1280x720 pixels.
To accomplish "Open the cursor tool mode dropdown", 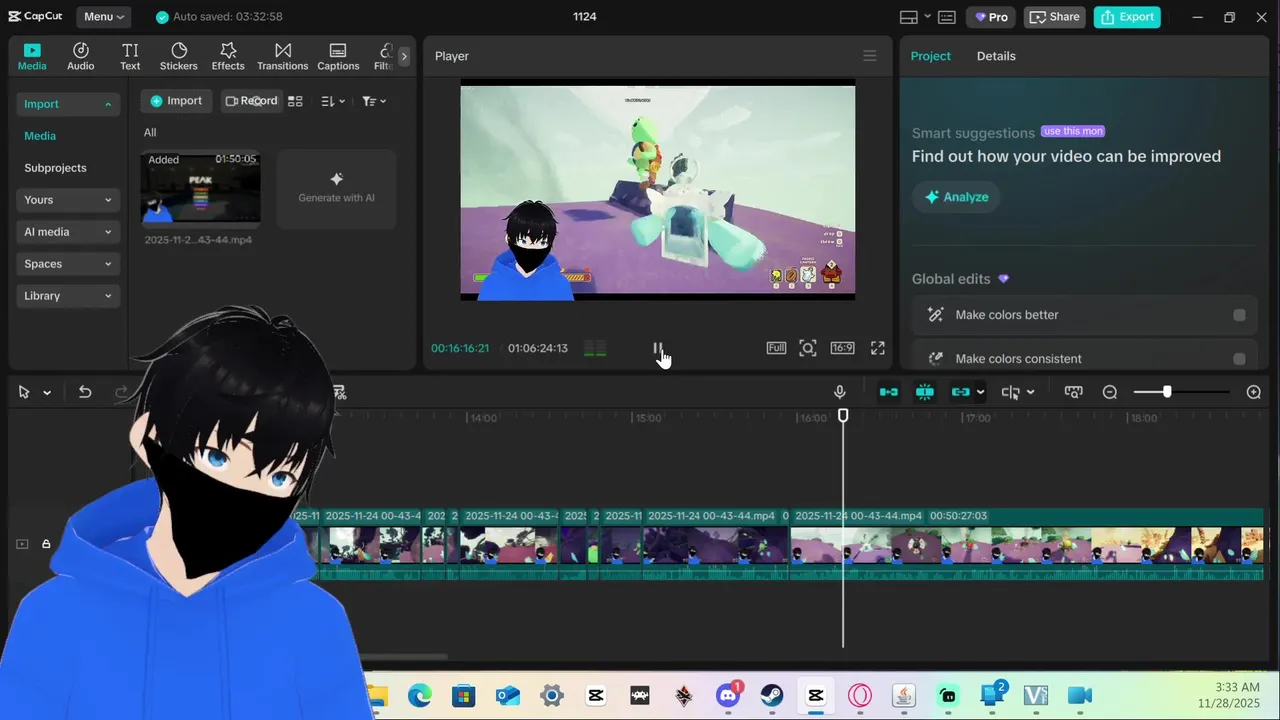I will click(46, 393).
